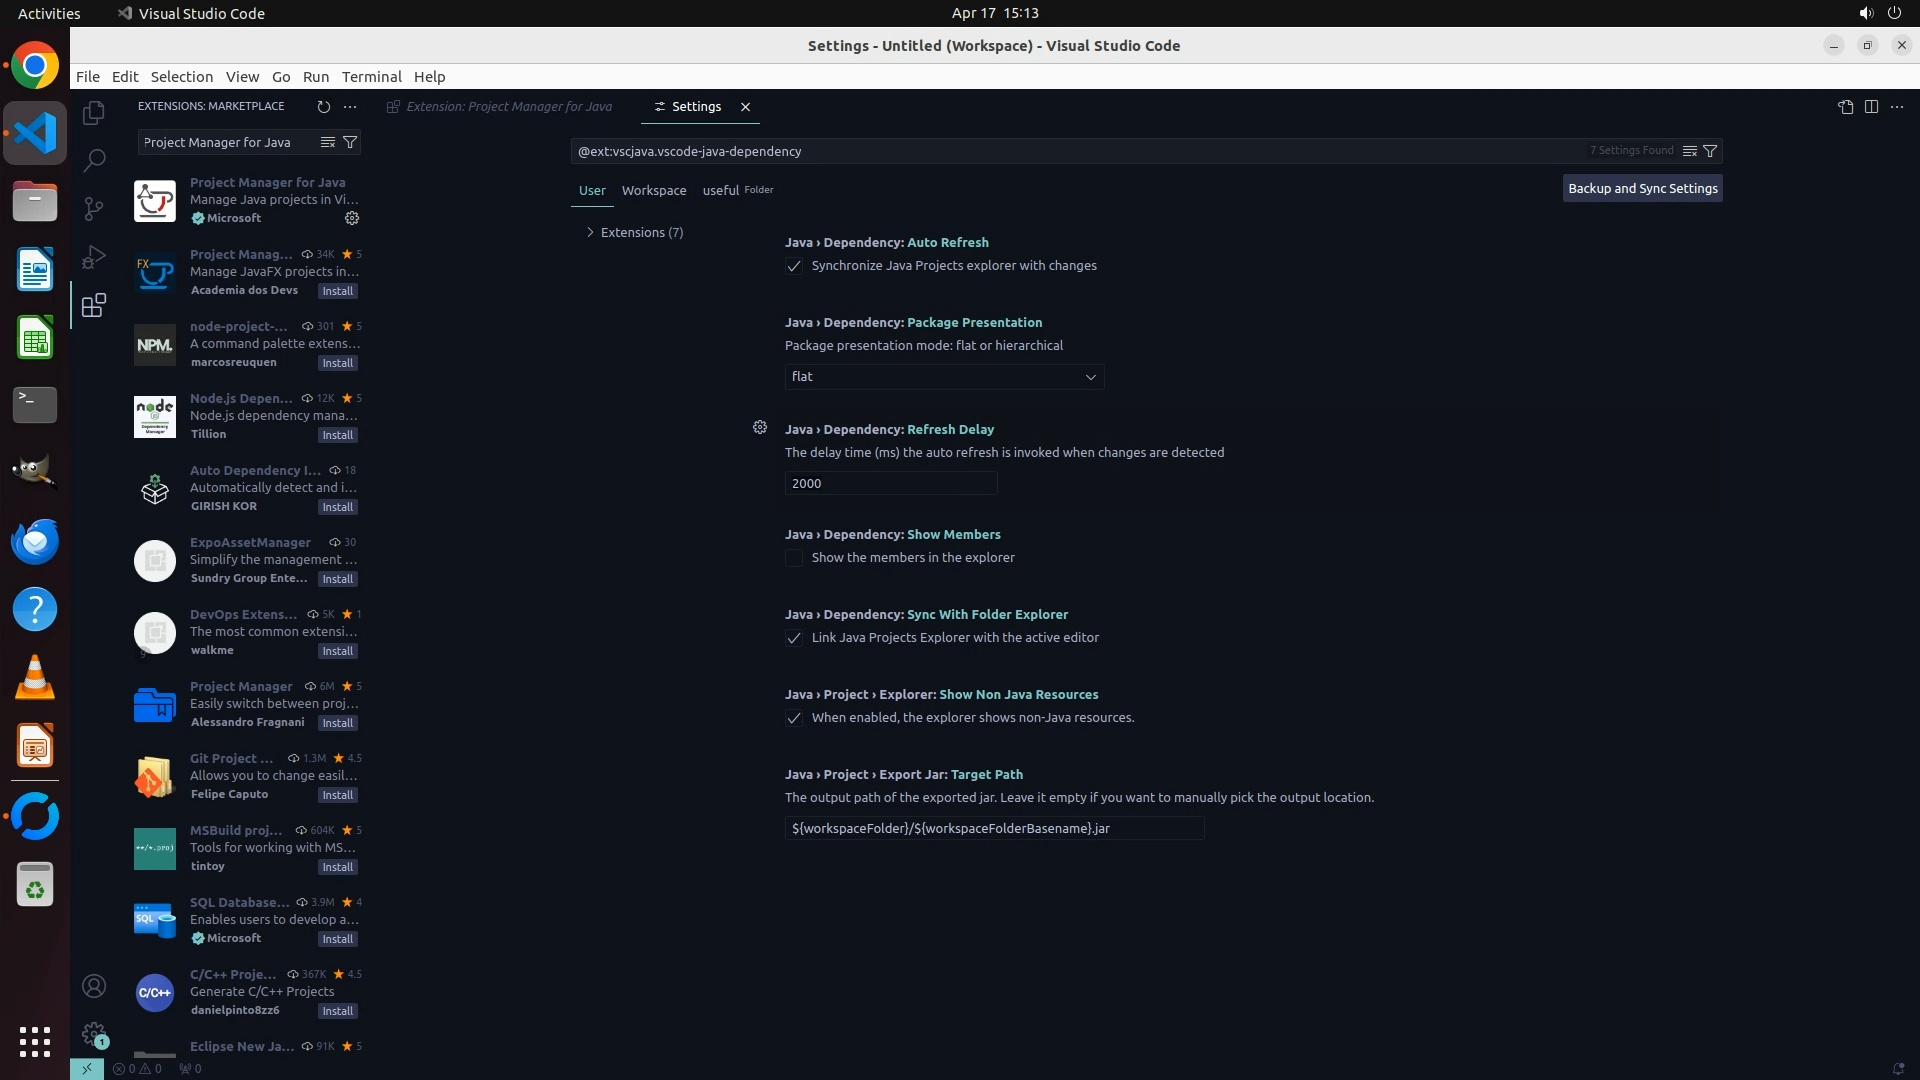
Task: Refresh the extensions marketplace list
Action: (323, 106)
